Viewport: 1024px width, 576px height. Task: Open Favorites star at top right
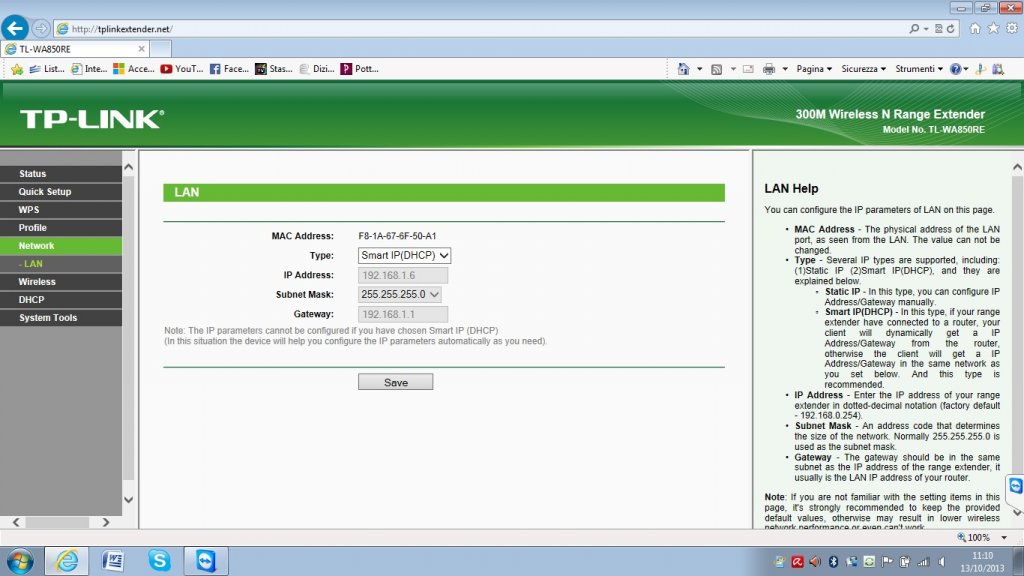tap(993, 28)
